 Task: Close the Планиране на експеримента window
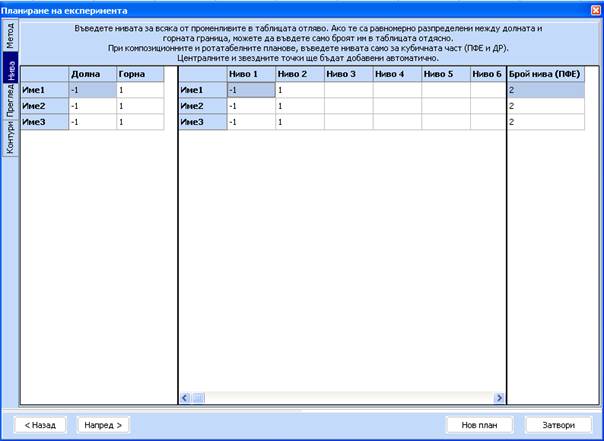[595, 9]
